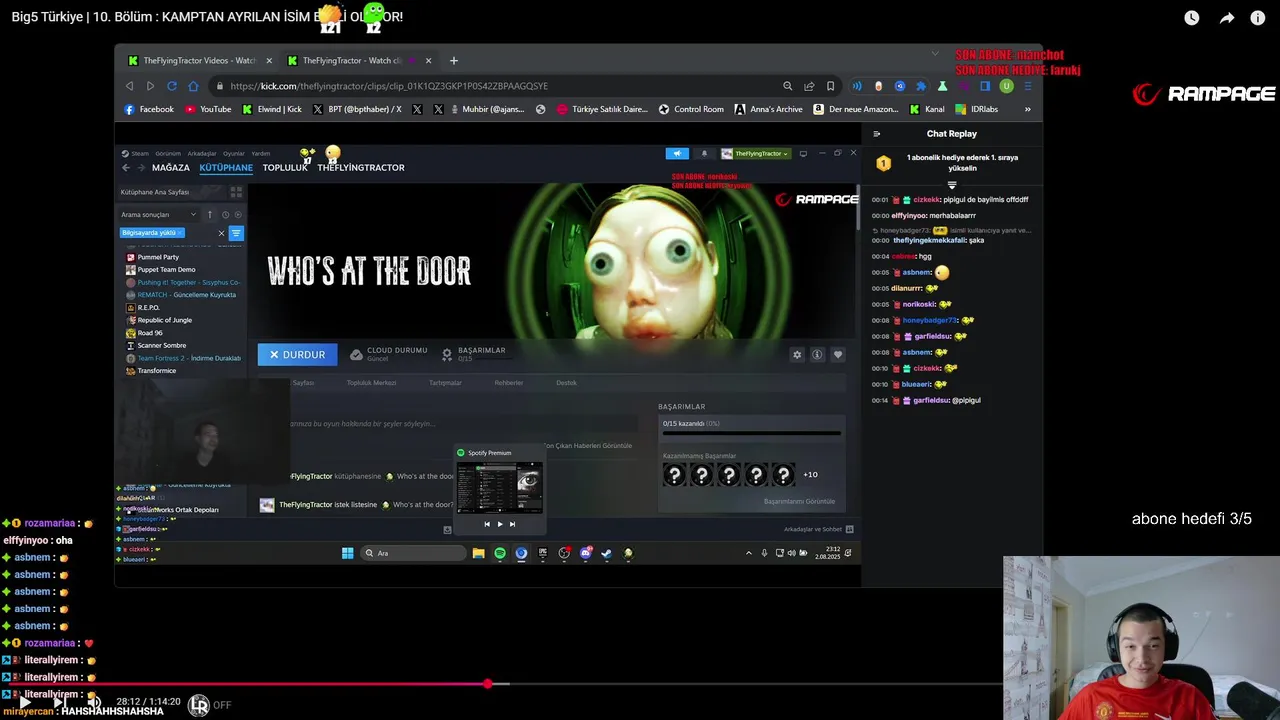Click the Windows Start button in taskbar
This screenshot has width=1280, height=720.
click(348, 553)
